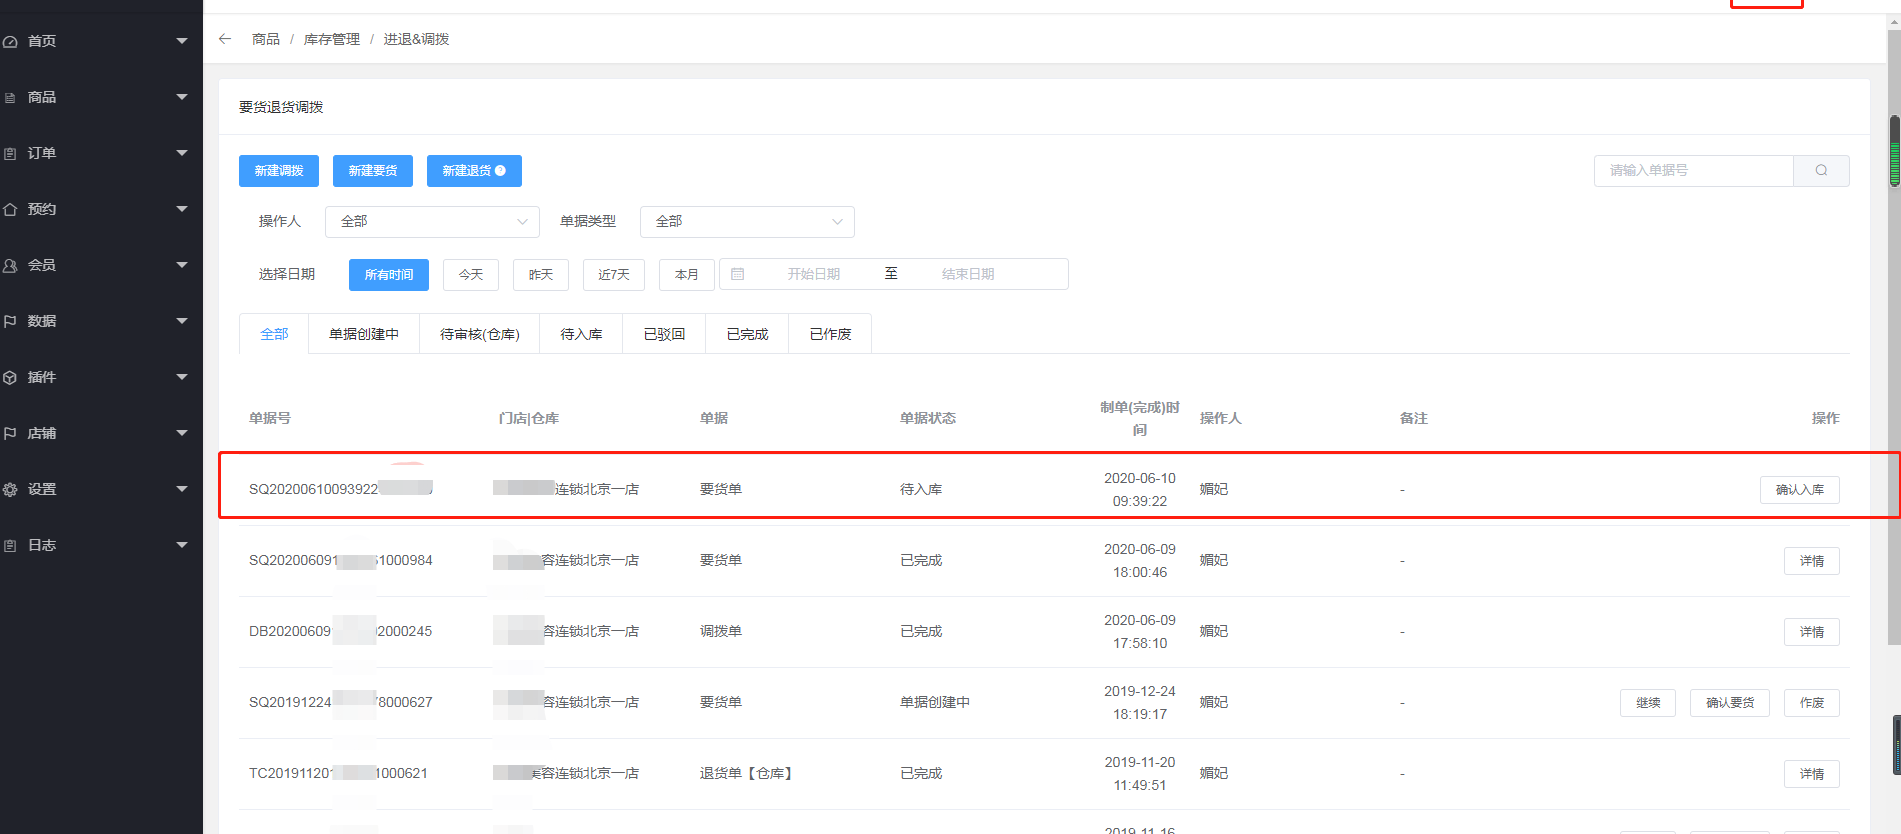Click the 请输入单据号 search field
Image resolution: width=1901 pixels, height=834 pixels.
[1694, 171]
